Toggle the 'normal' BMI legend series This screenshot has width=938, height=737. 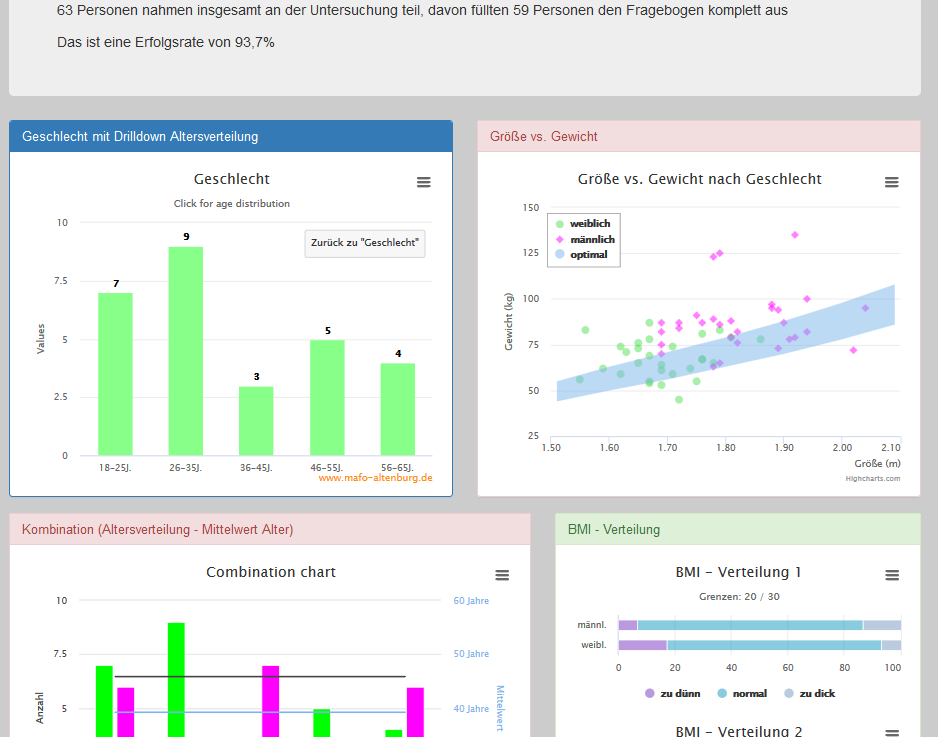coord(743,693)
